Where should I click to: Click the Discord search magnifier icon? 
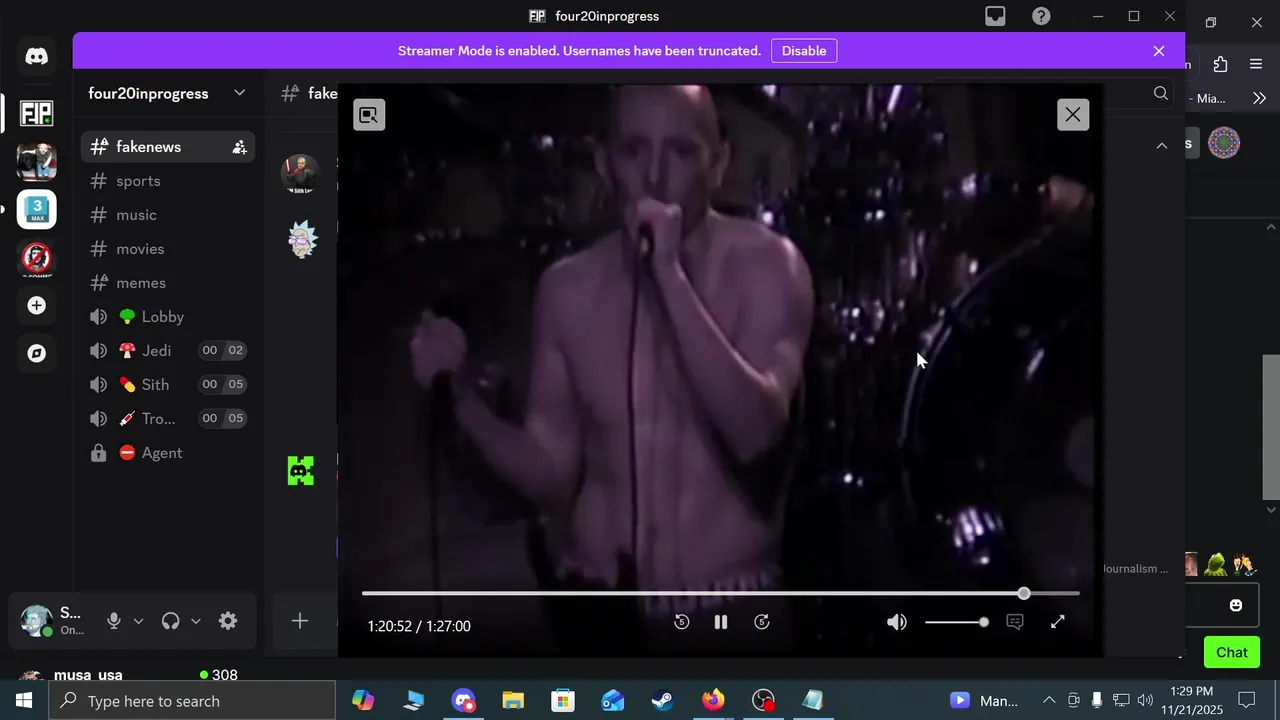coord(1161,93)
